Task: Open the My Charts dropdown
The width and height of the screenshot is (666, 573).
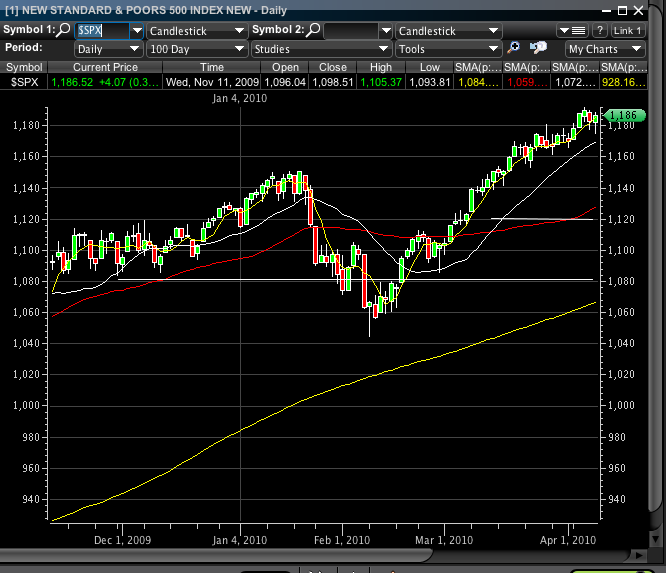Action: pyautogui.click(x=603, y=48)
